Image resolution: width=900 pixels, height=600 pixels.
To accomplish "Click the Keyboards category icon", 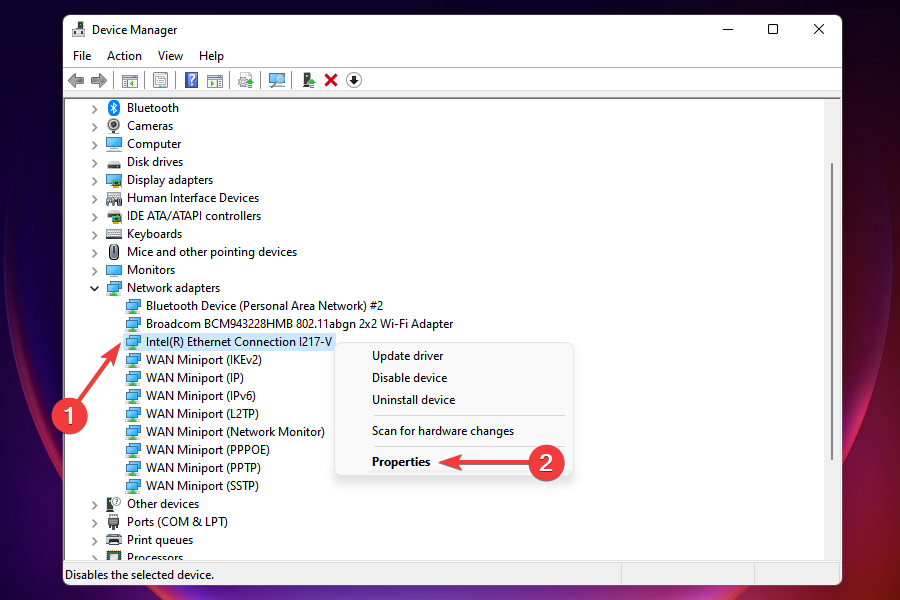I will [x=114, y=234].
